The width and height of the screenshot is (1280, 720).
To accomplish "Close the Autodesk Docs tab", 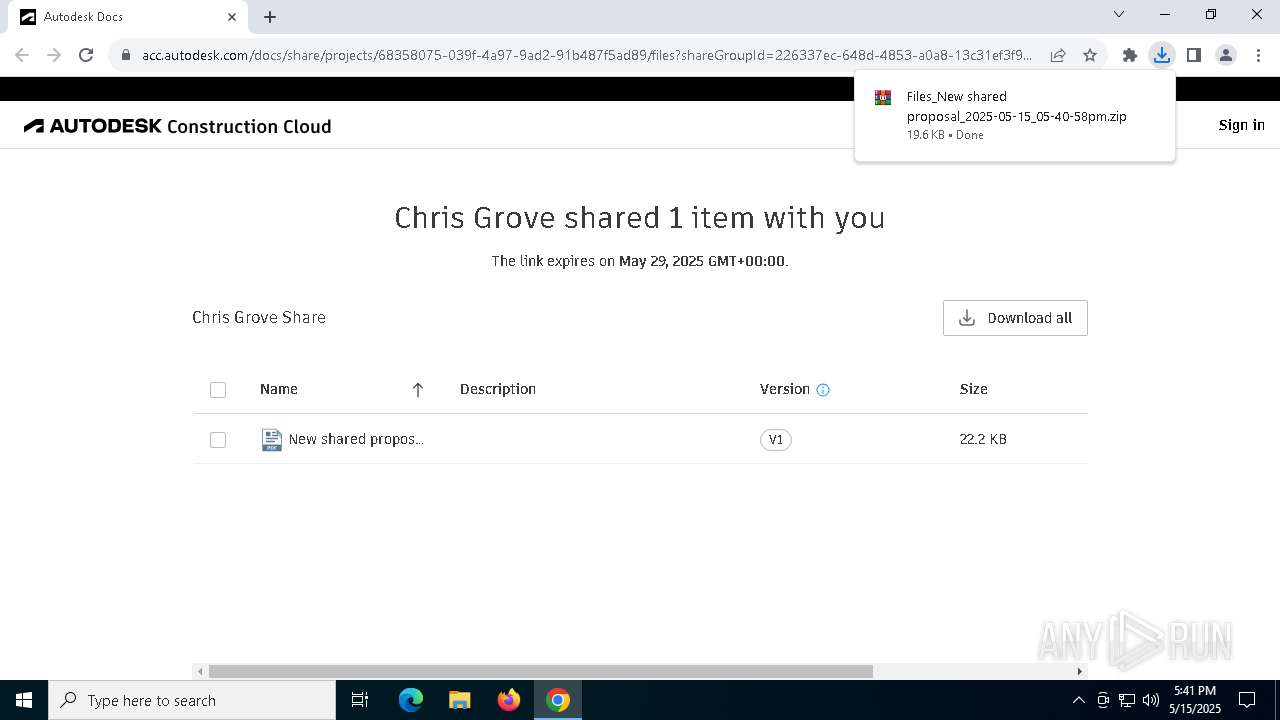I will click(232, 17).
